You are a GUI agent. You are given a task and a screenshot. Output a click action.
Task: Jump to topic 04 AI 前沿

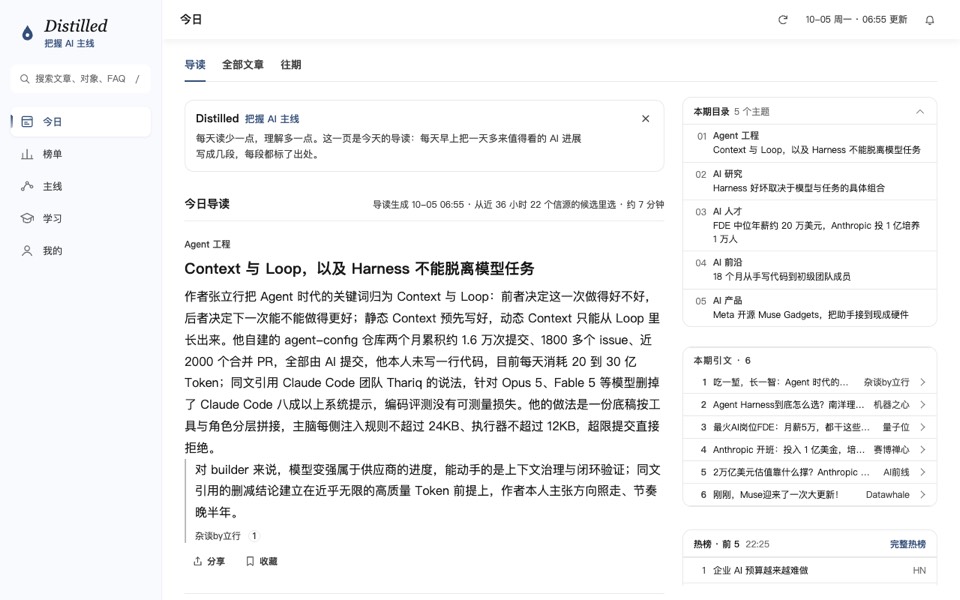click(809, 269)
